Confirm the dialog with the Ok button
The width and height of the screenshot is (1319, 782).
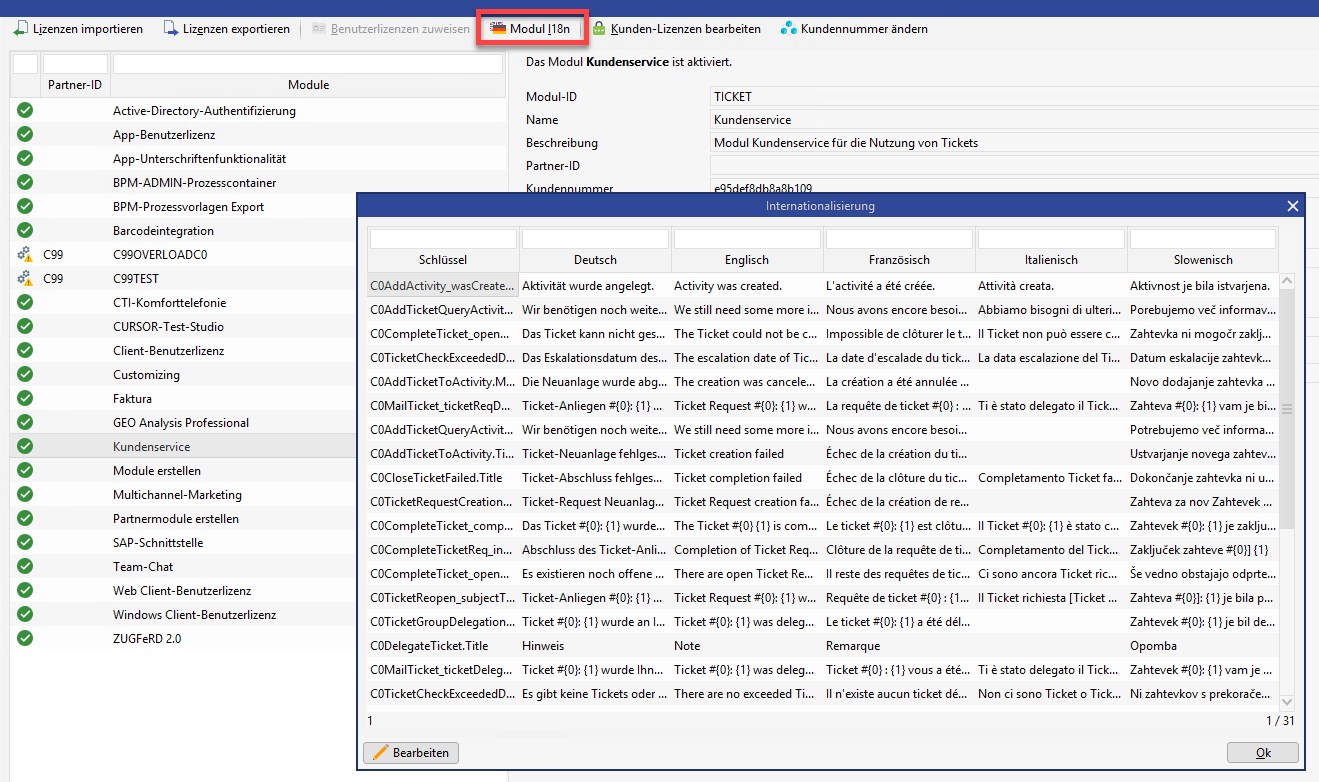(1262, 753)
